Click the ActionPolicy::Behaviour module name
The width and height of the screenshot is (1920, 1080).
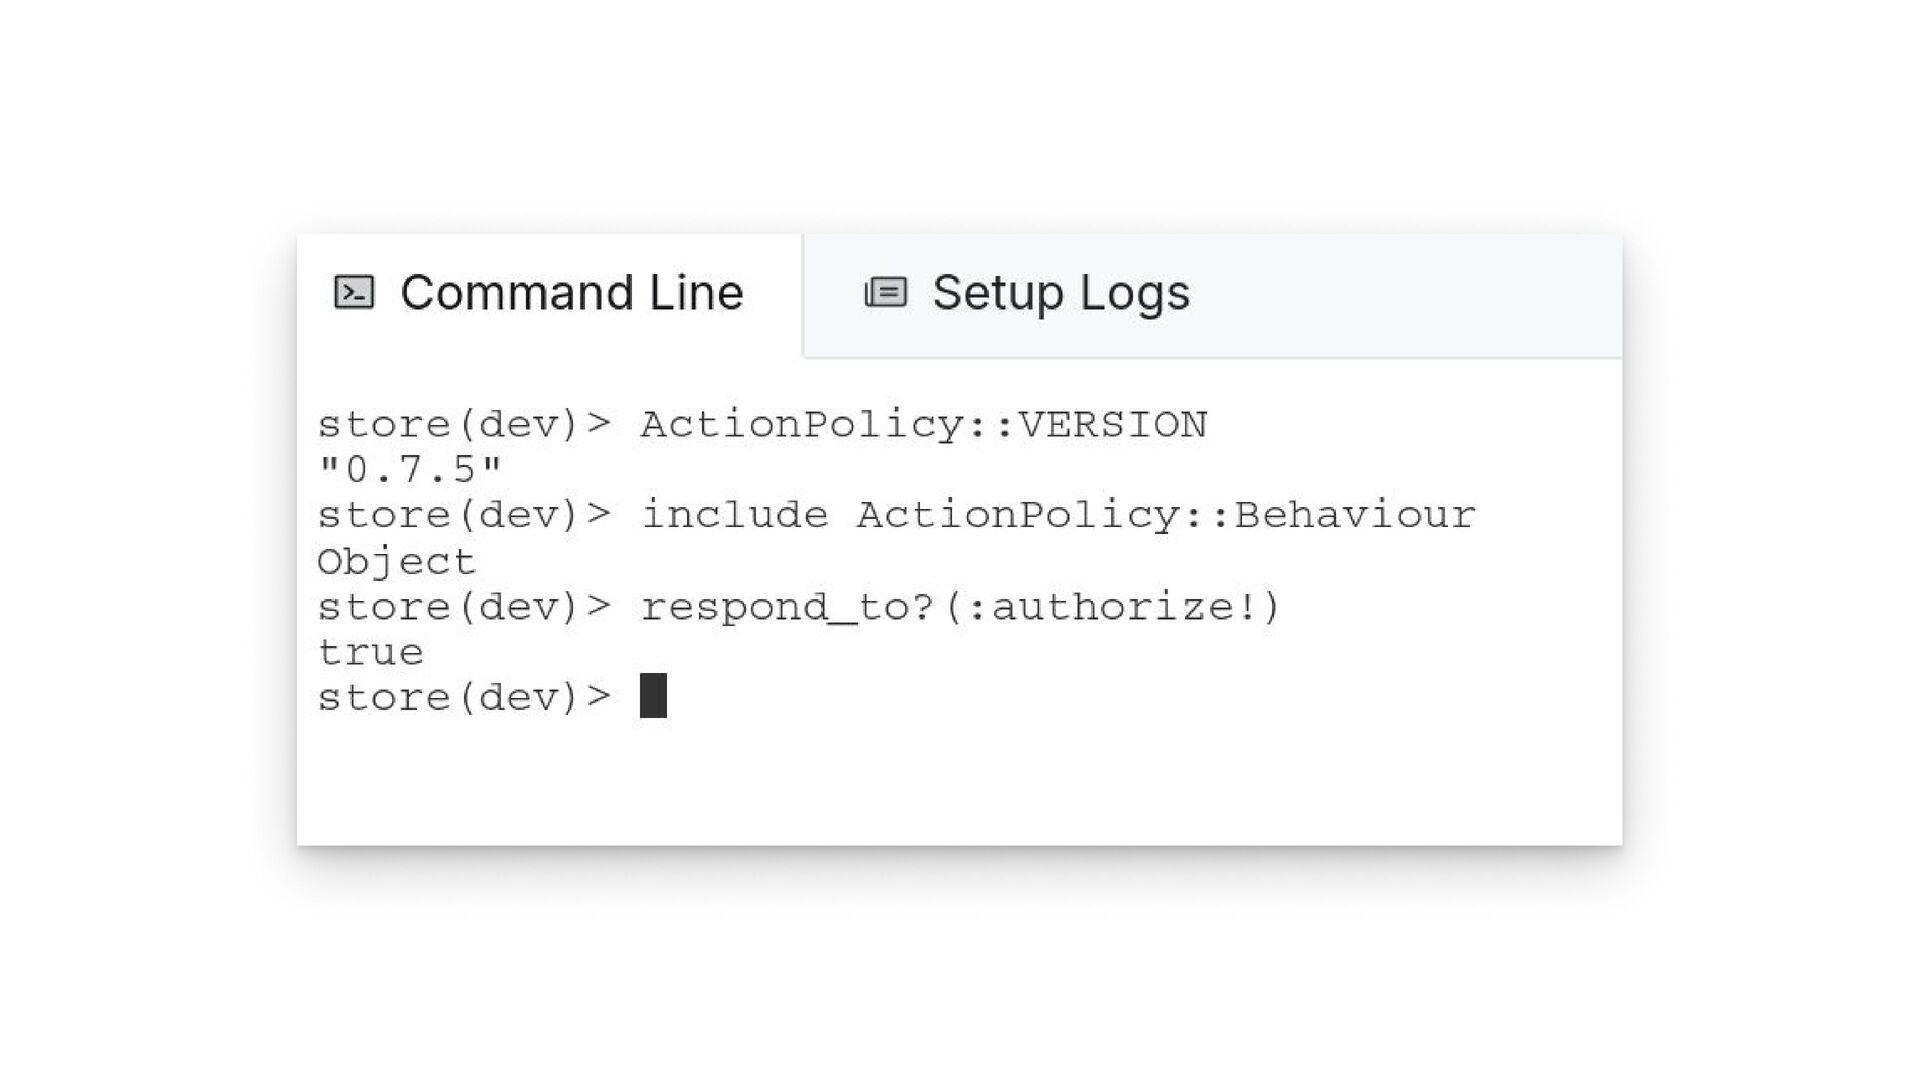point(1165,516)
